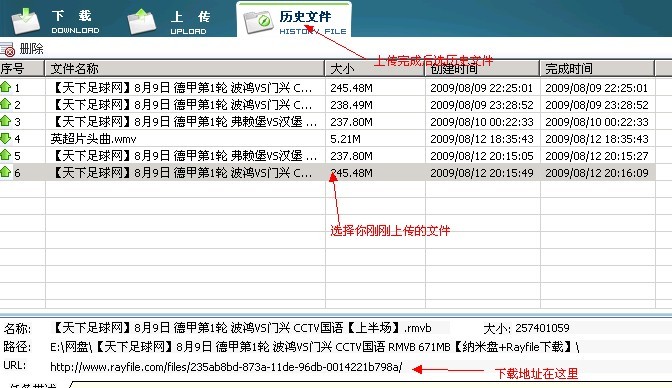This screenshot has width=672, height=388.
Task: Select the 英超片头曲.wmv file row
Action: (327, 139)
